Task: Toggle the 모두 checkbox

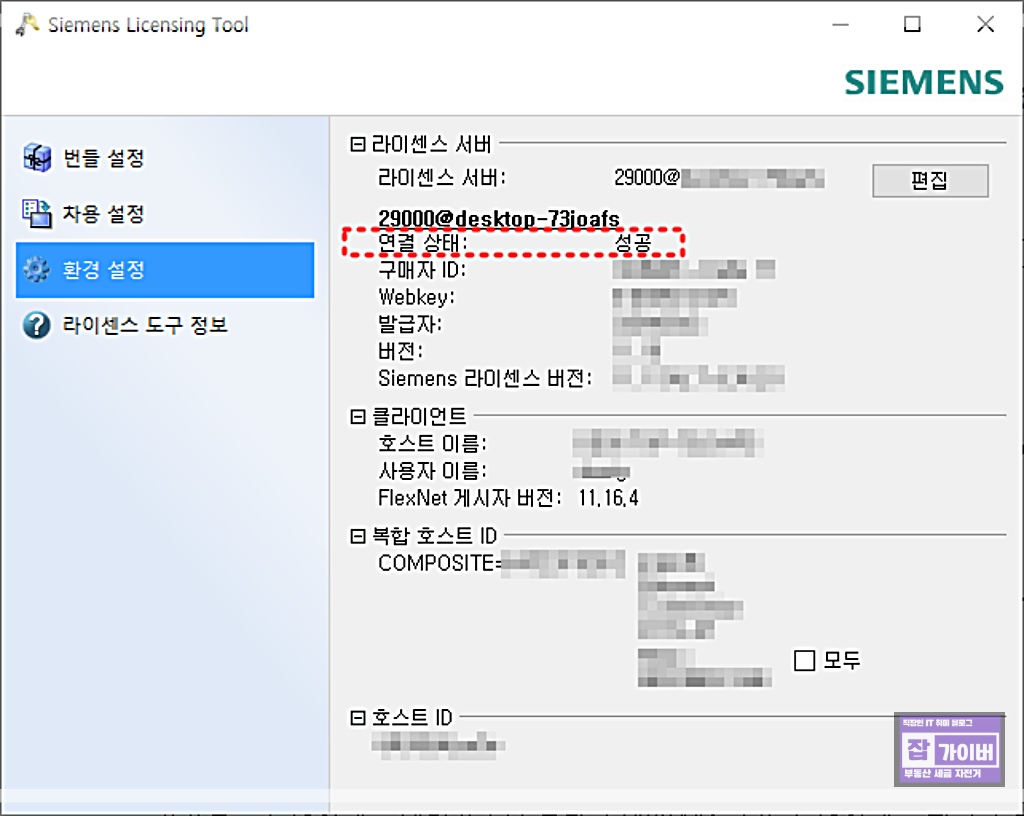Action: click(x=804, y=660)
